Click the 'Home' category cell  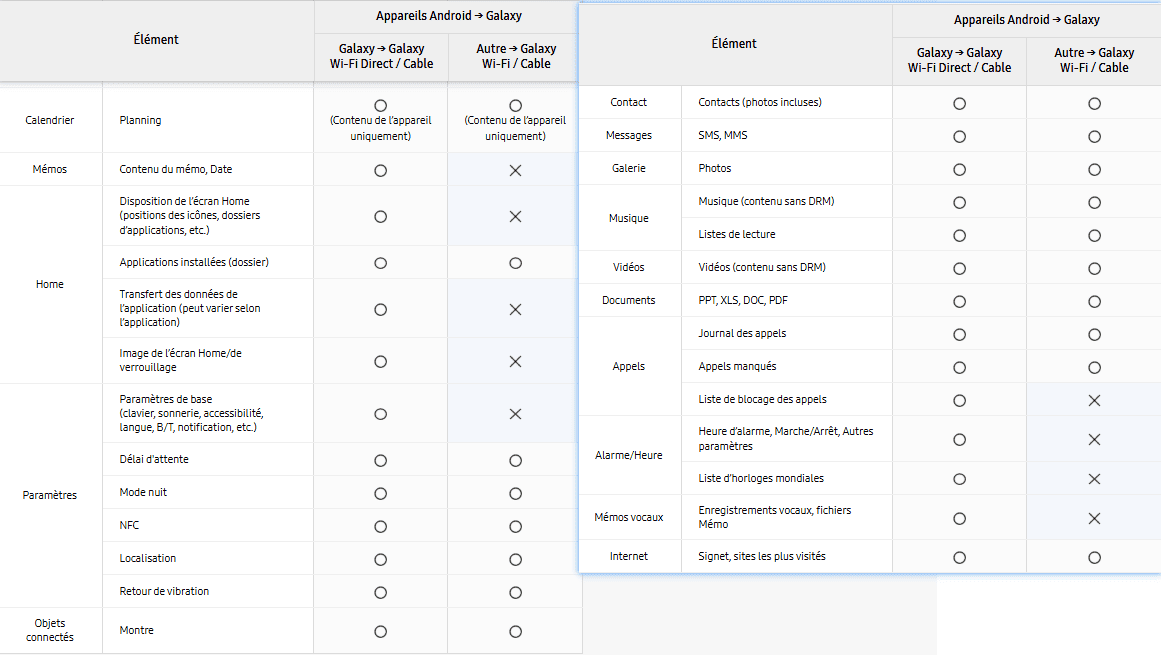pyautogui.click(x=50, y=284)
